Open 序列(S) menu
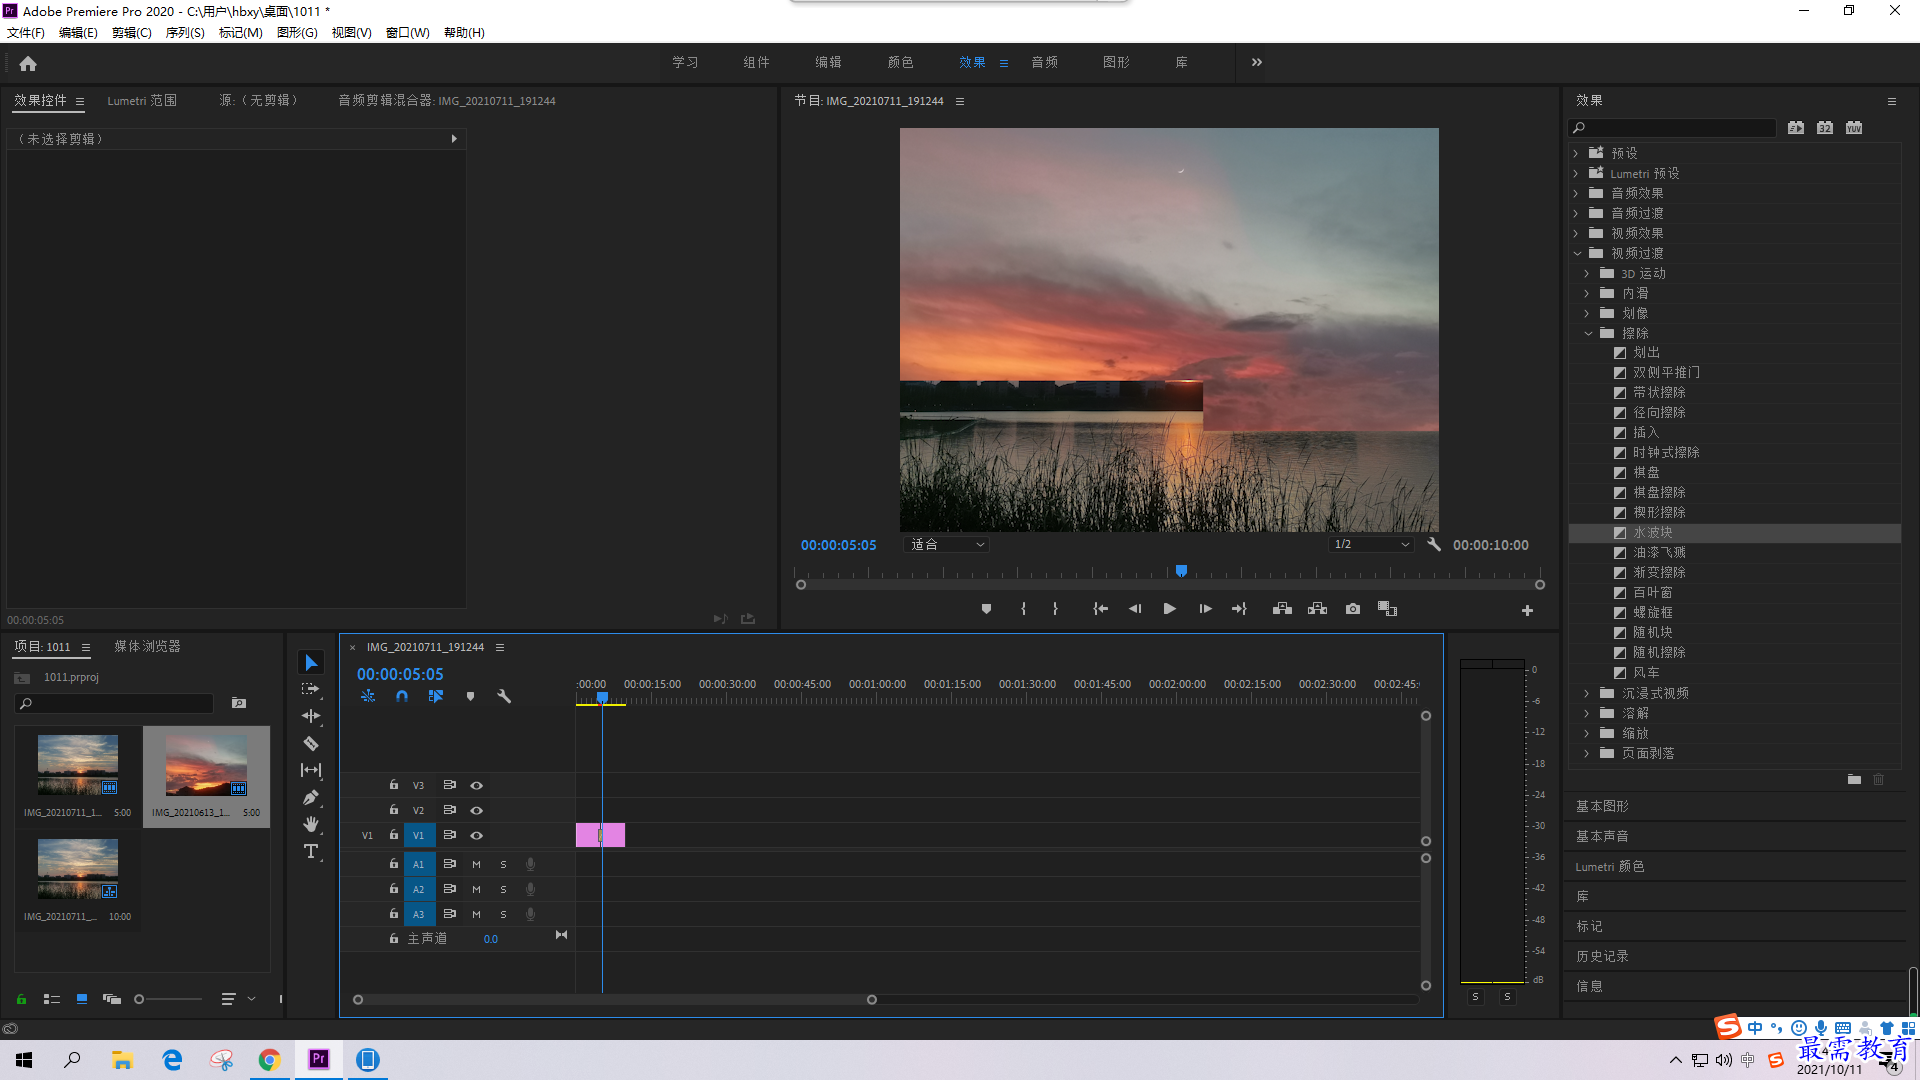 (x=185, y=32)
